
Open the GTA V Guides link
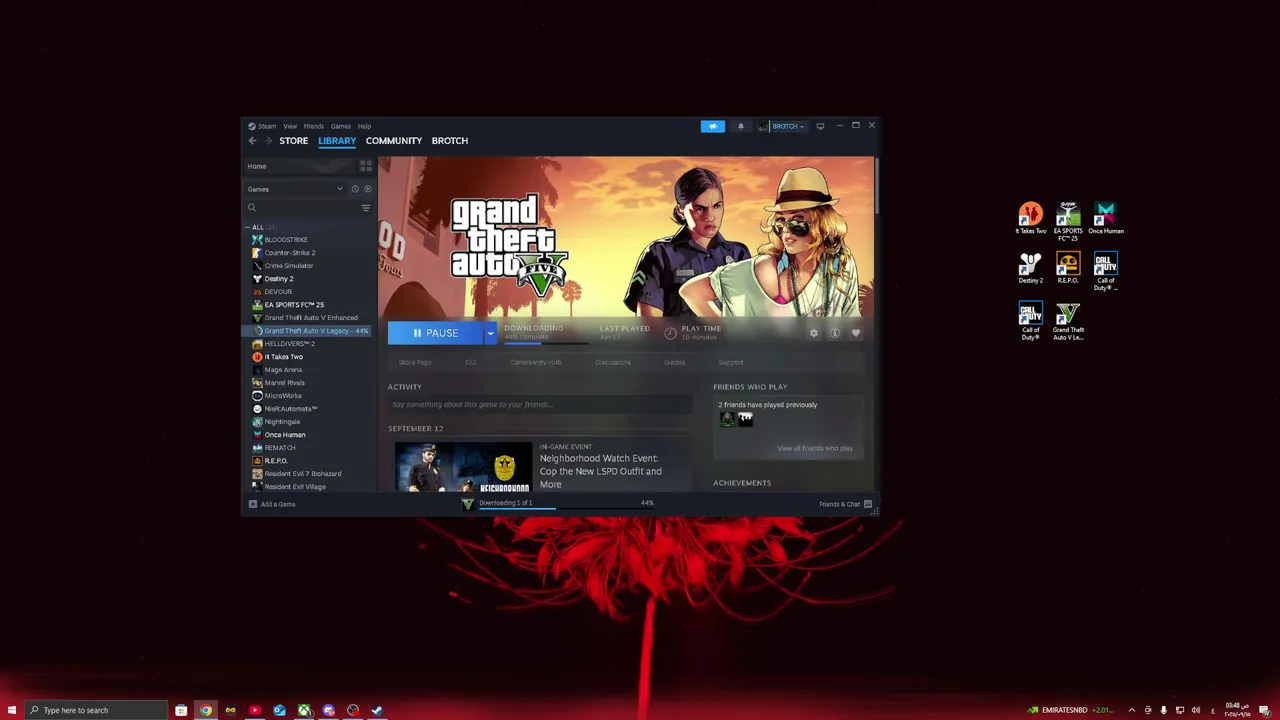[x=675, y=362]
